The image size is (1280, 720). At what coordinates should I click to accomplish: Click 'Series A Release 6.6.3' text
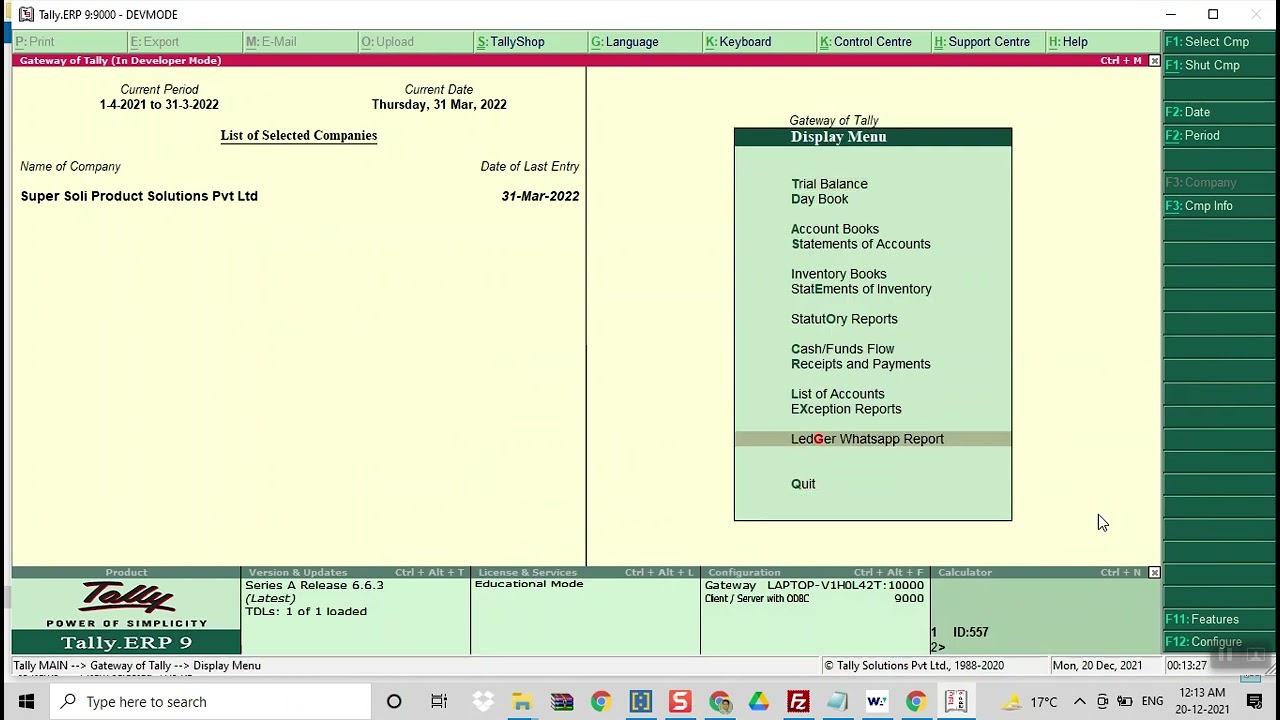pos(314,585)
